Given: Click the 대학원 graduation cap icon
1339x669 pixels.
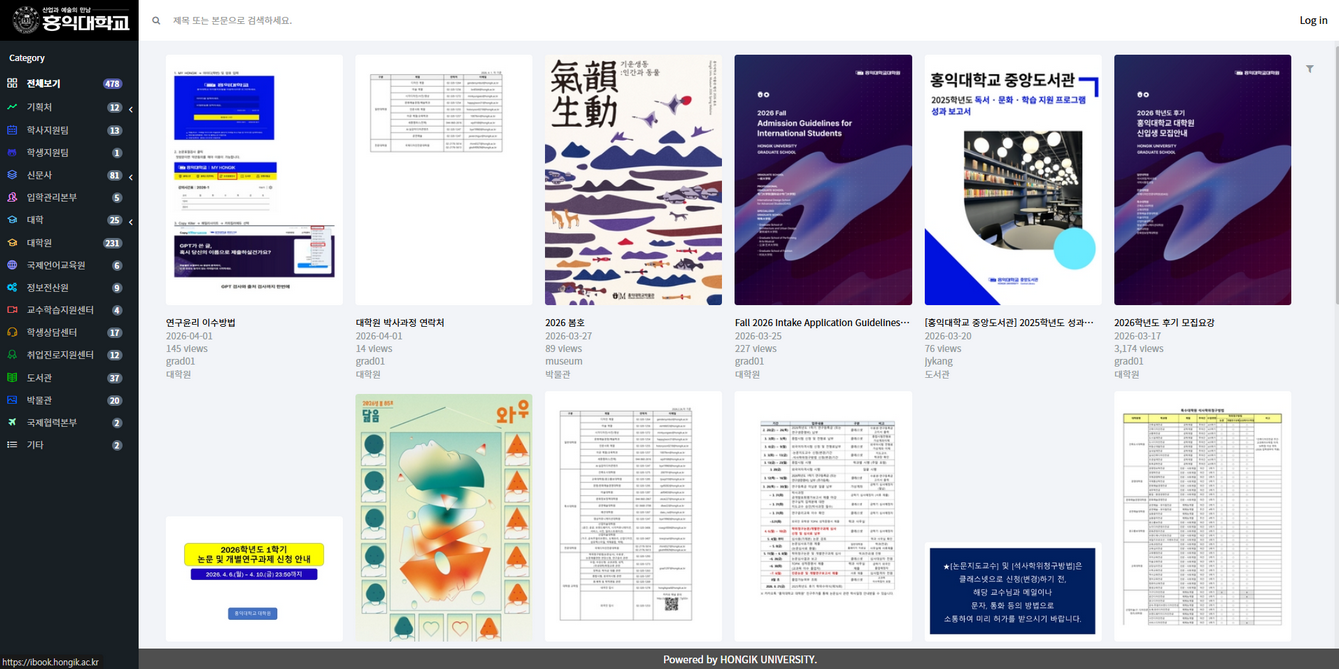Looking at the screenshot, I should point(12,243).
